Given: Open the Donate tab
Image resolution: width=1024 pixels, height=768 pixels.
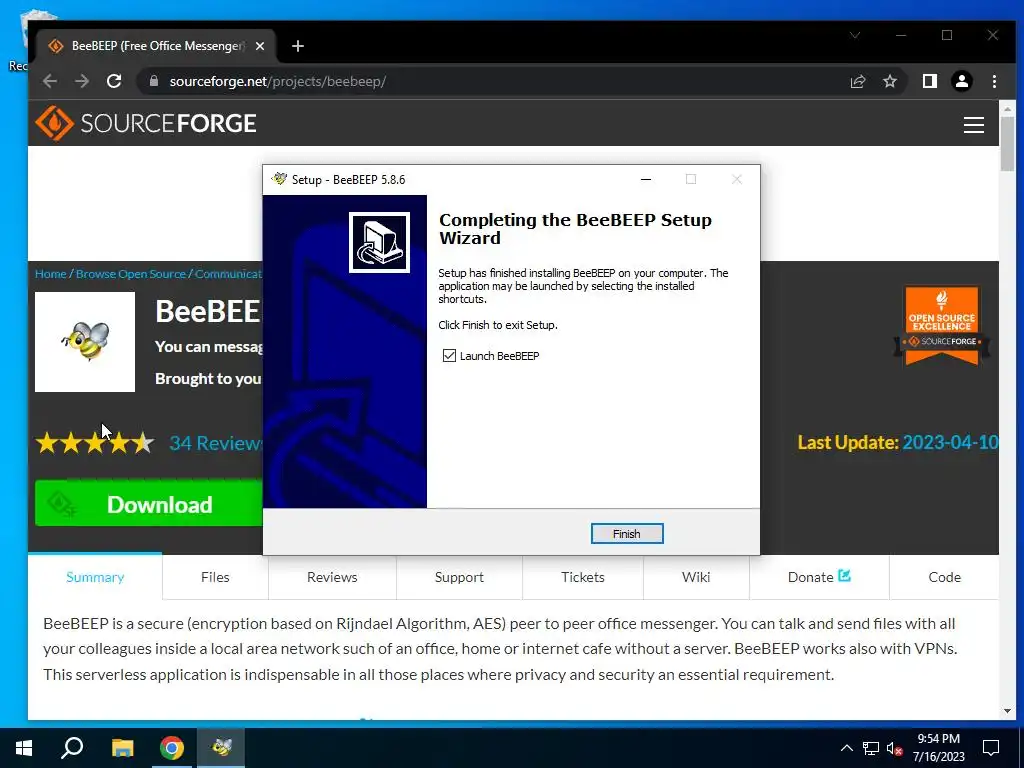Looking at the screenshot, I should (x=819, y=577).
